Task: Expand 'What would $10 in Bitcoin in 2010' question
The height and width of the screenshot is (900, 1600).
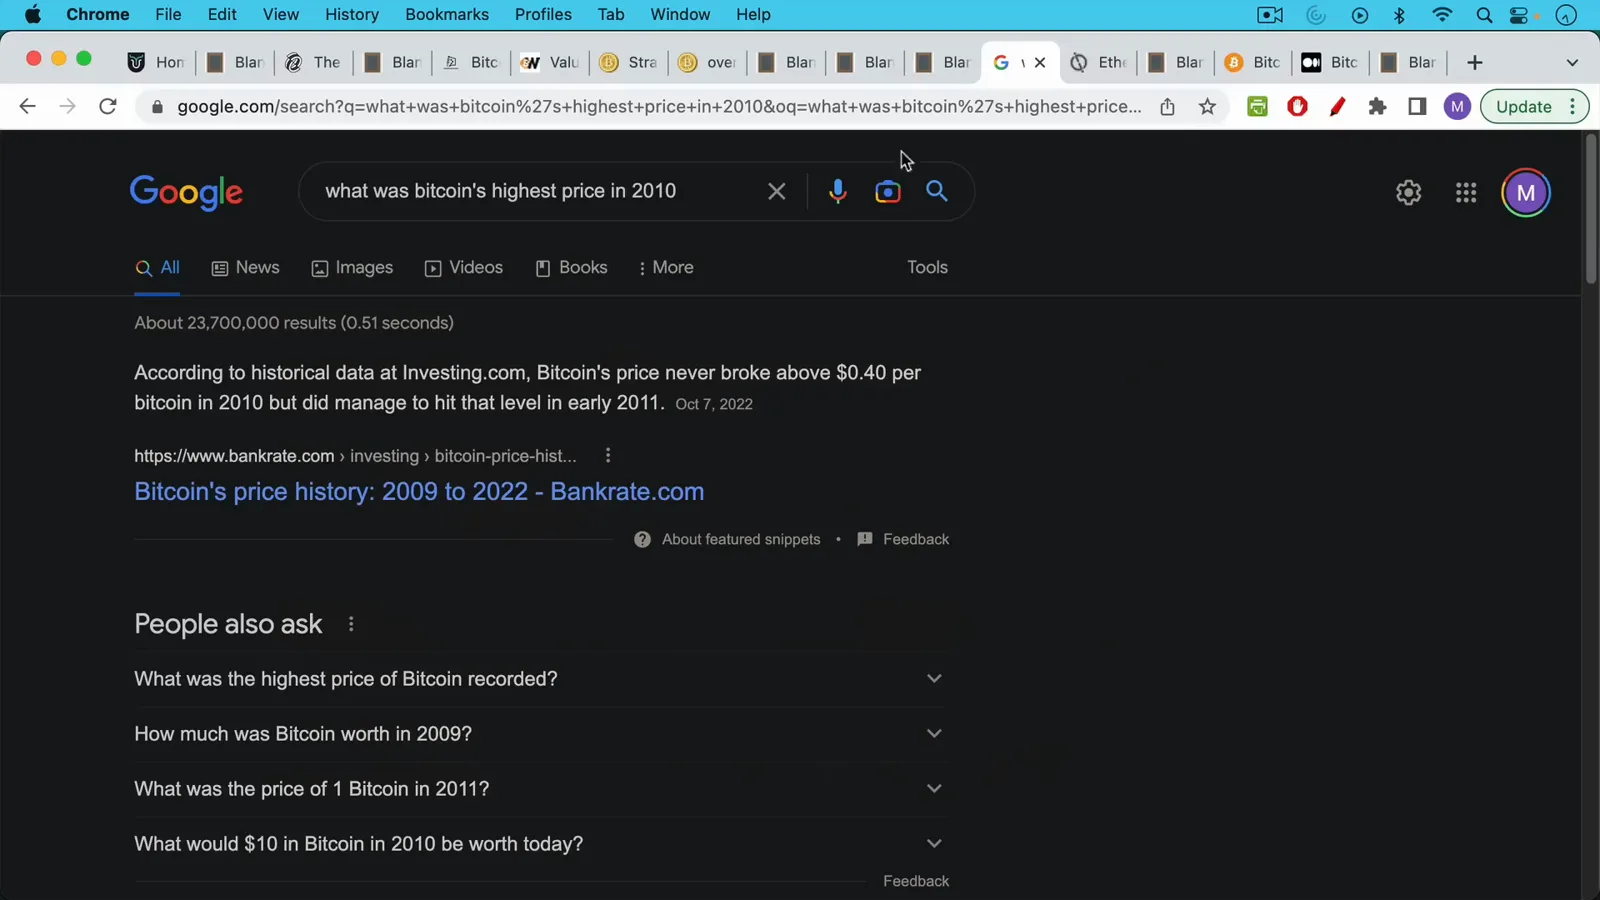Action: click(x=540, y=844)
